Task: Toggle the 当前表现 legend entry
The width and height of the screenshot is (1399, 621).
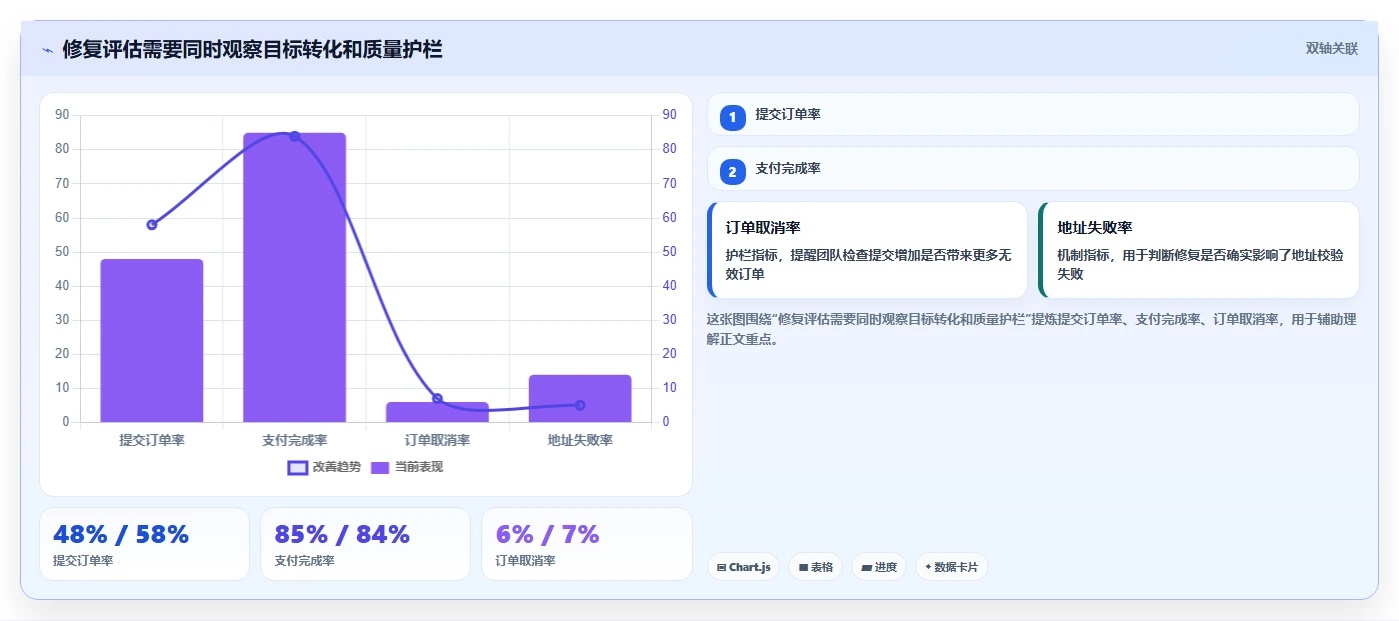Action: click(406, 467)
